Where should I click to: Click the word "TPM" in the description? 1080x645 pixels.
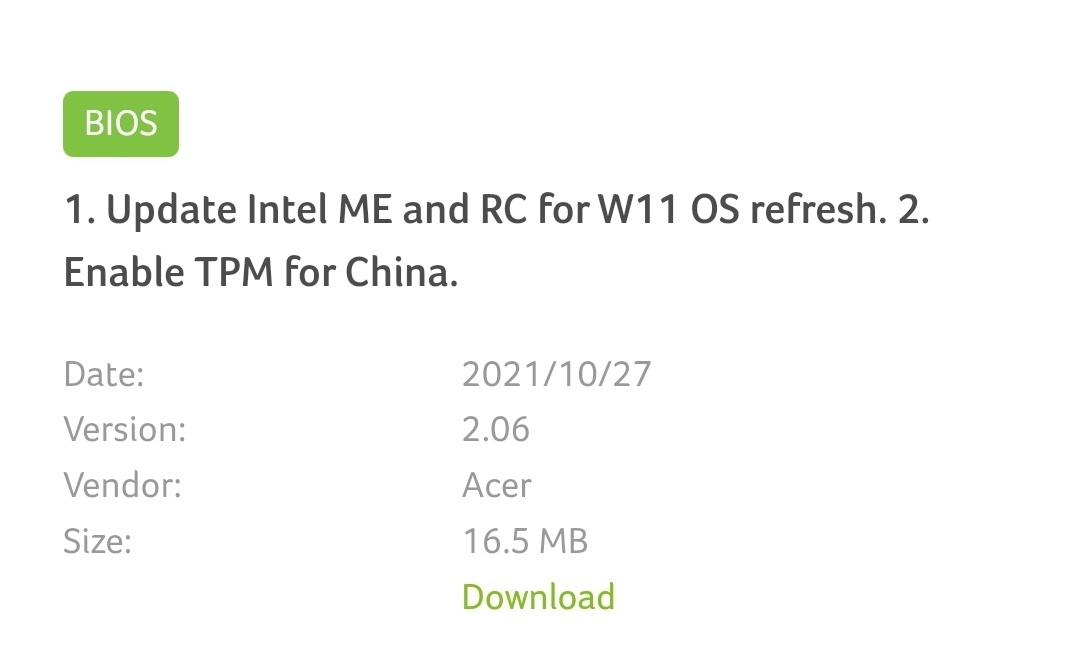point(234,272)
